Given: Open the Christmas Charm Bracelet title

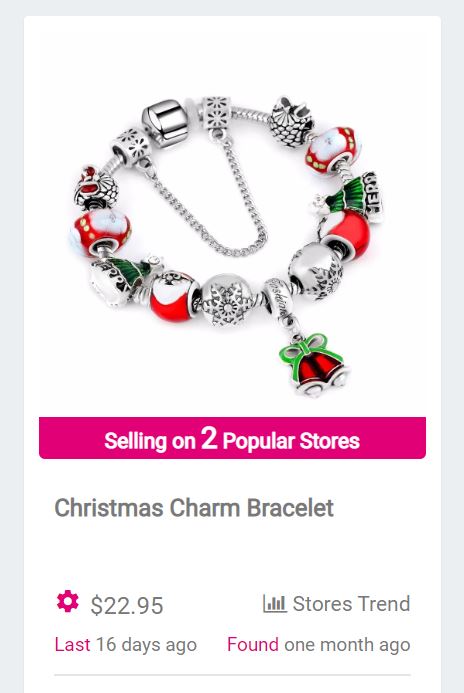Looking at the screenshot, I should point(194,507).
